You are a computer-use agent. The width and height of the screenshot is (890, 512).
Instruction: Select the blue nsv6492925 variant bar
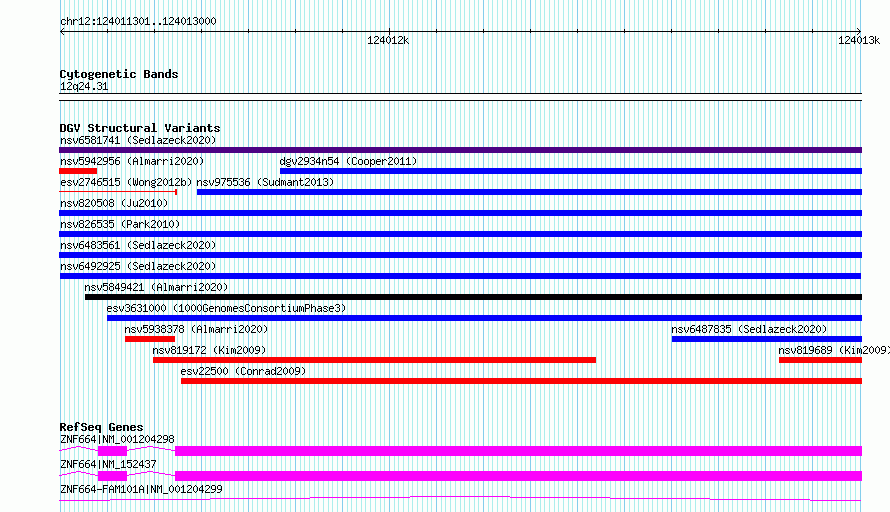460,276
